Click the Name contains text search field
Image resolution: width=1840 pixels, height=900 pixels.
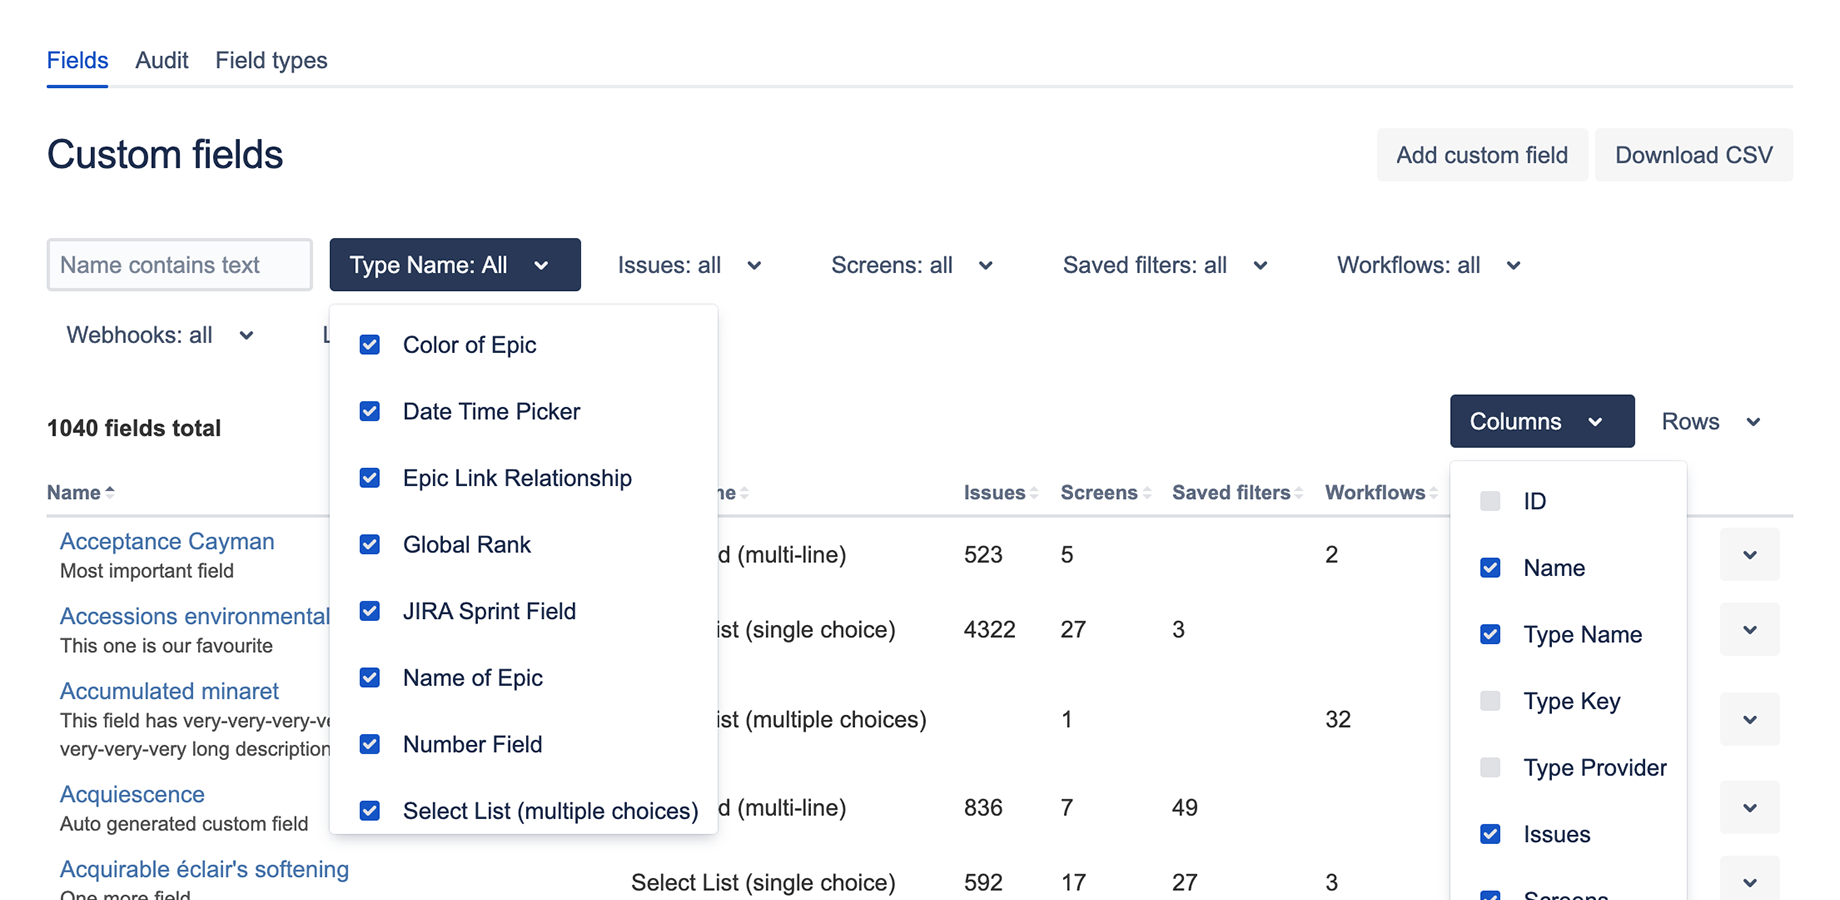[x=179, y=265]
